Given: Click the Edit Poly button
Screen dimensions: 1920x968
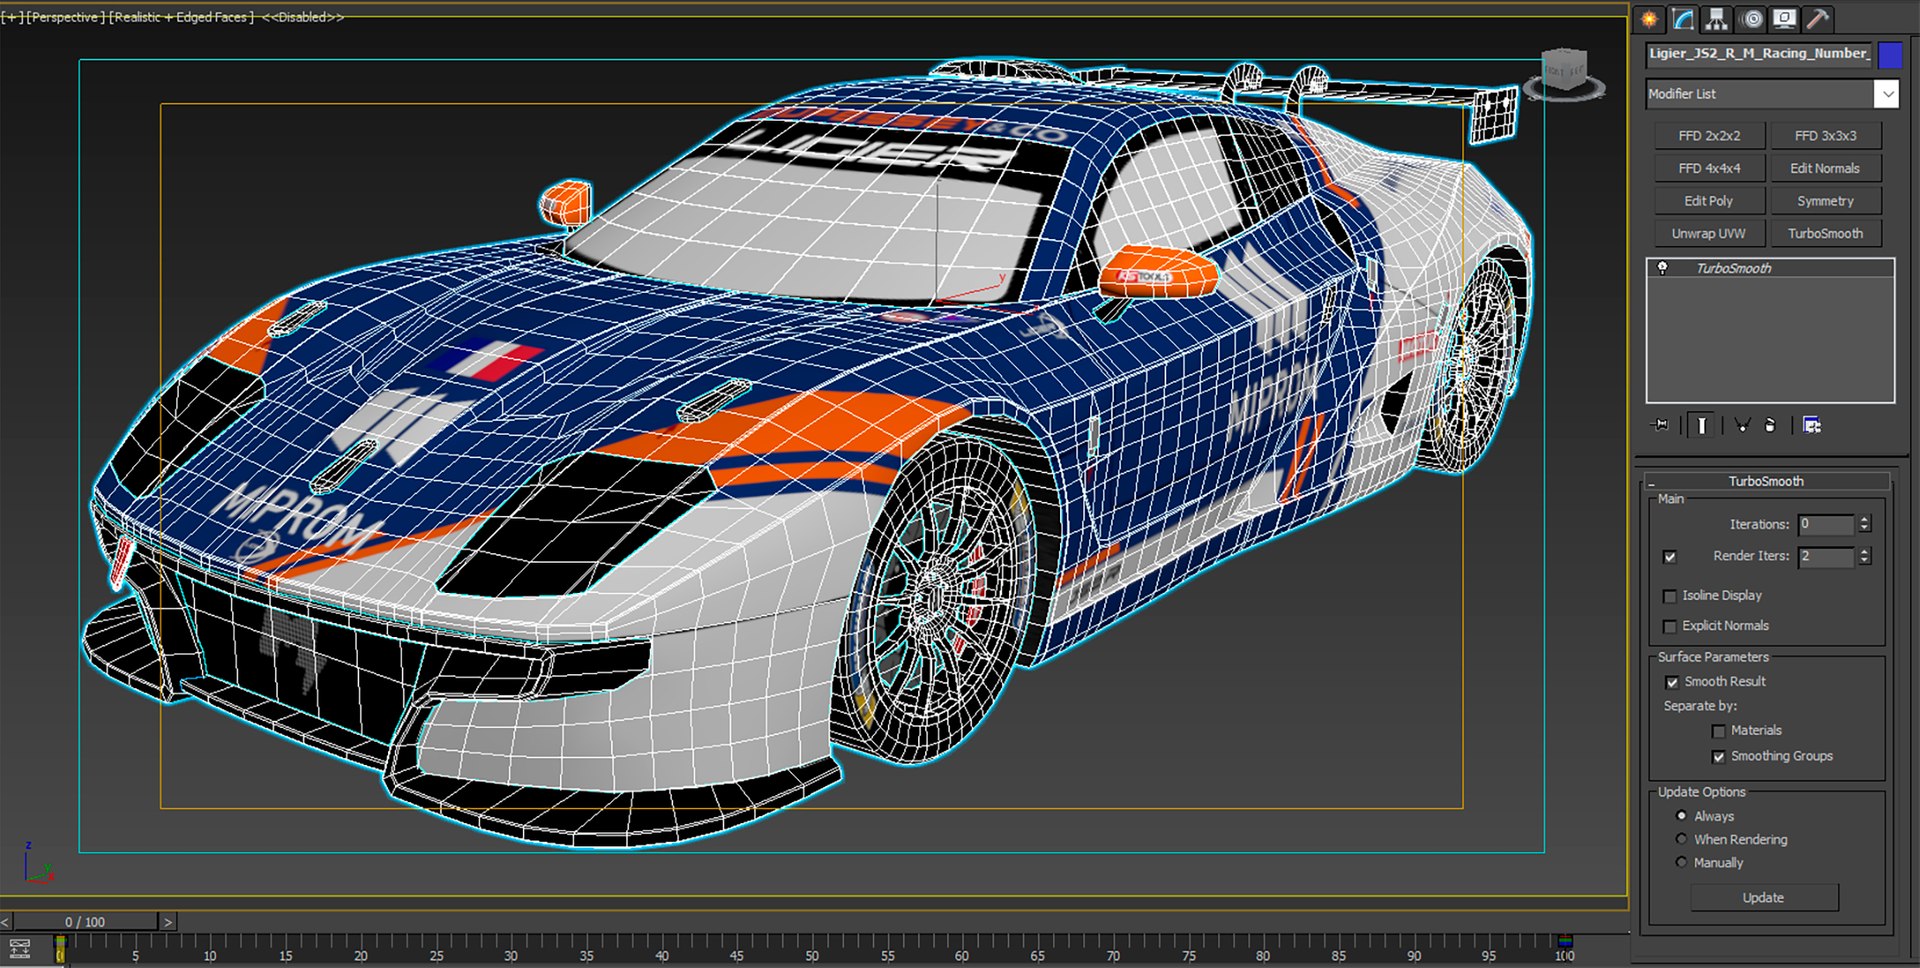Looking at the screenshot, I should 1709,201.
